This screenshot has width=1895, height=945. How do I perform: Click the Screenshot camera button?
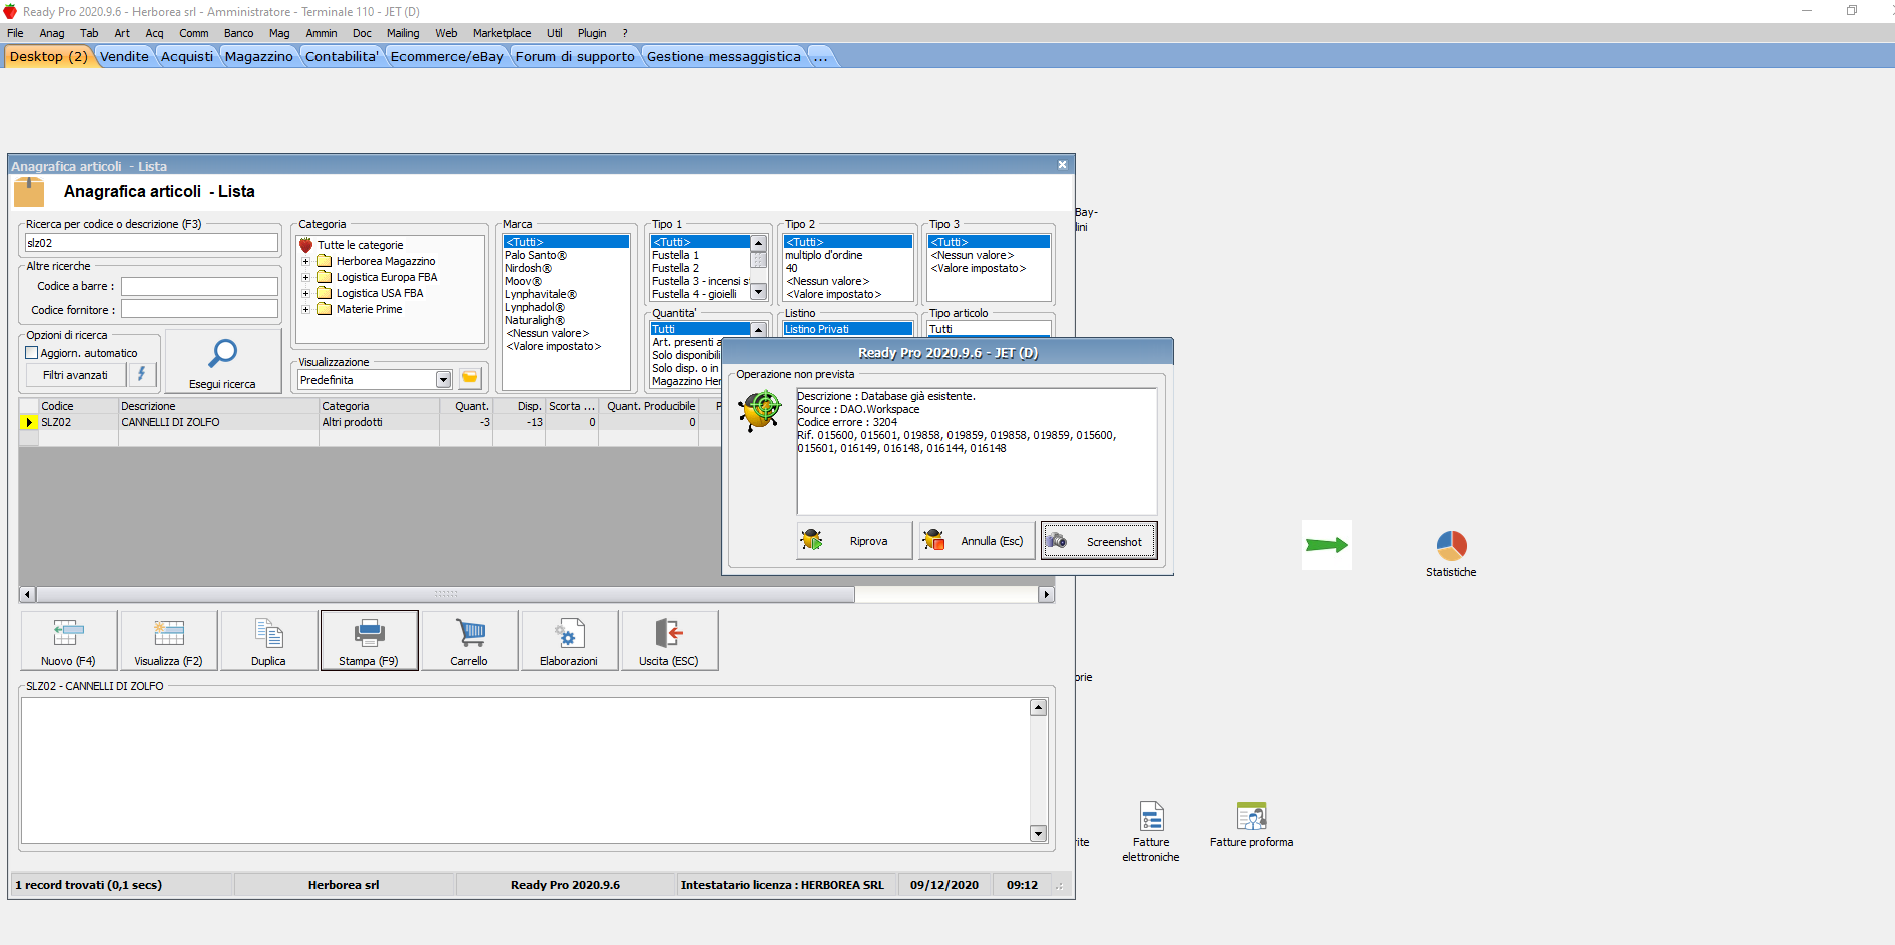click(1099, 541)
